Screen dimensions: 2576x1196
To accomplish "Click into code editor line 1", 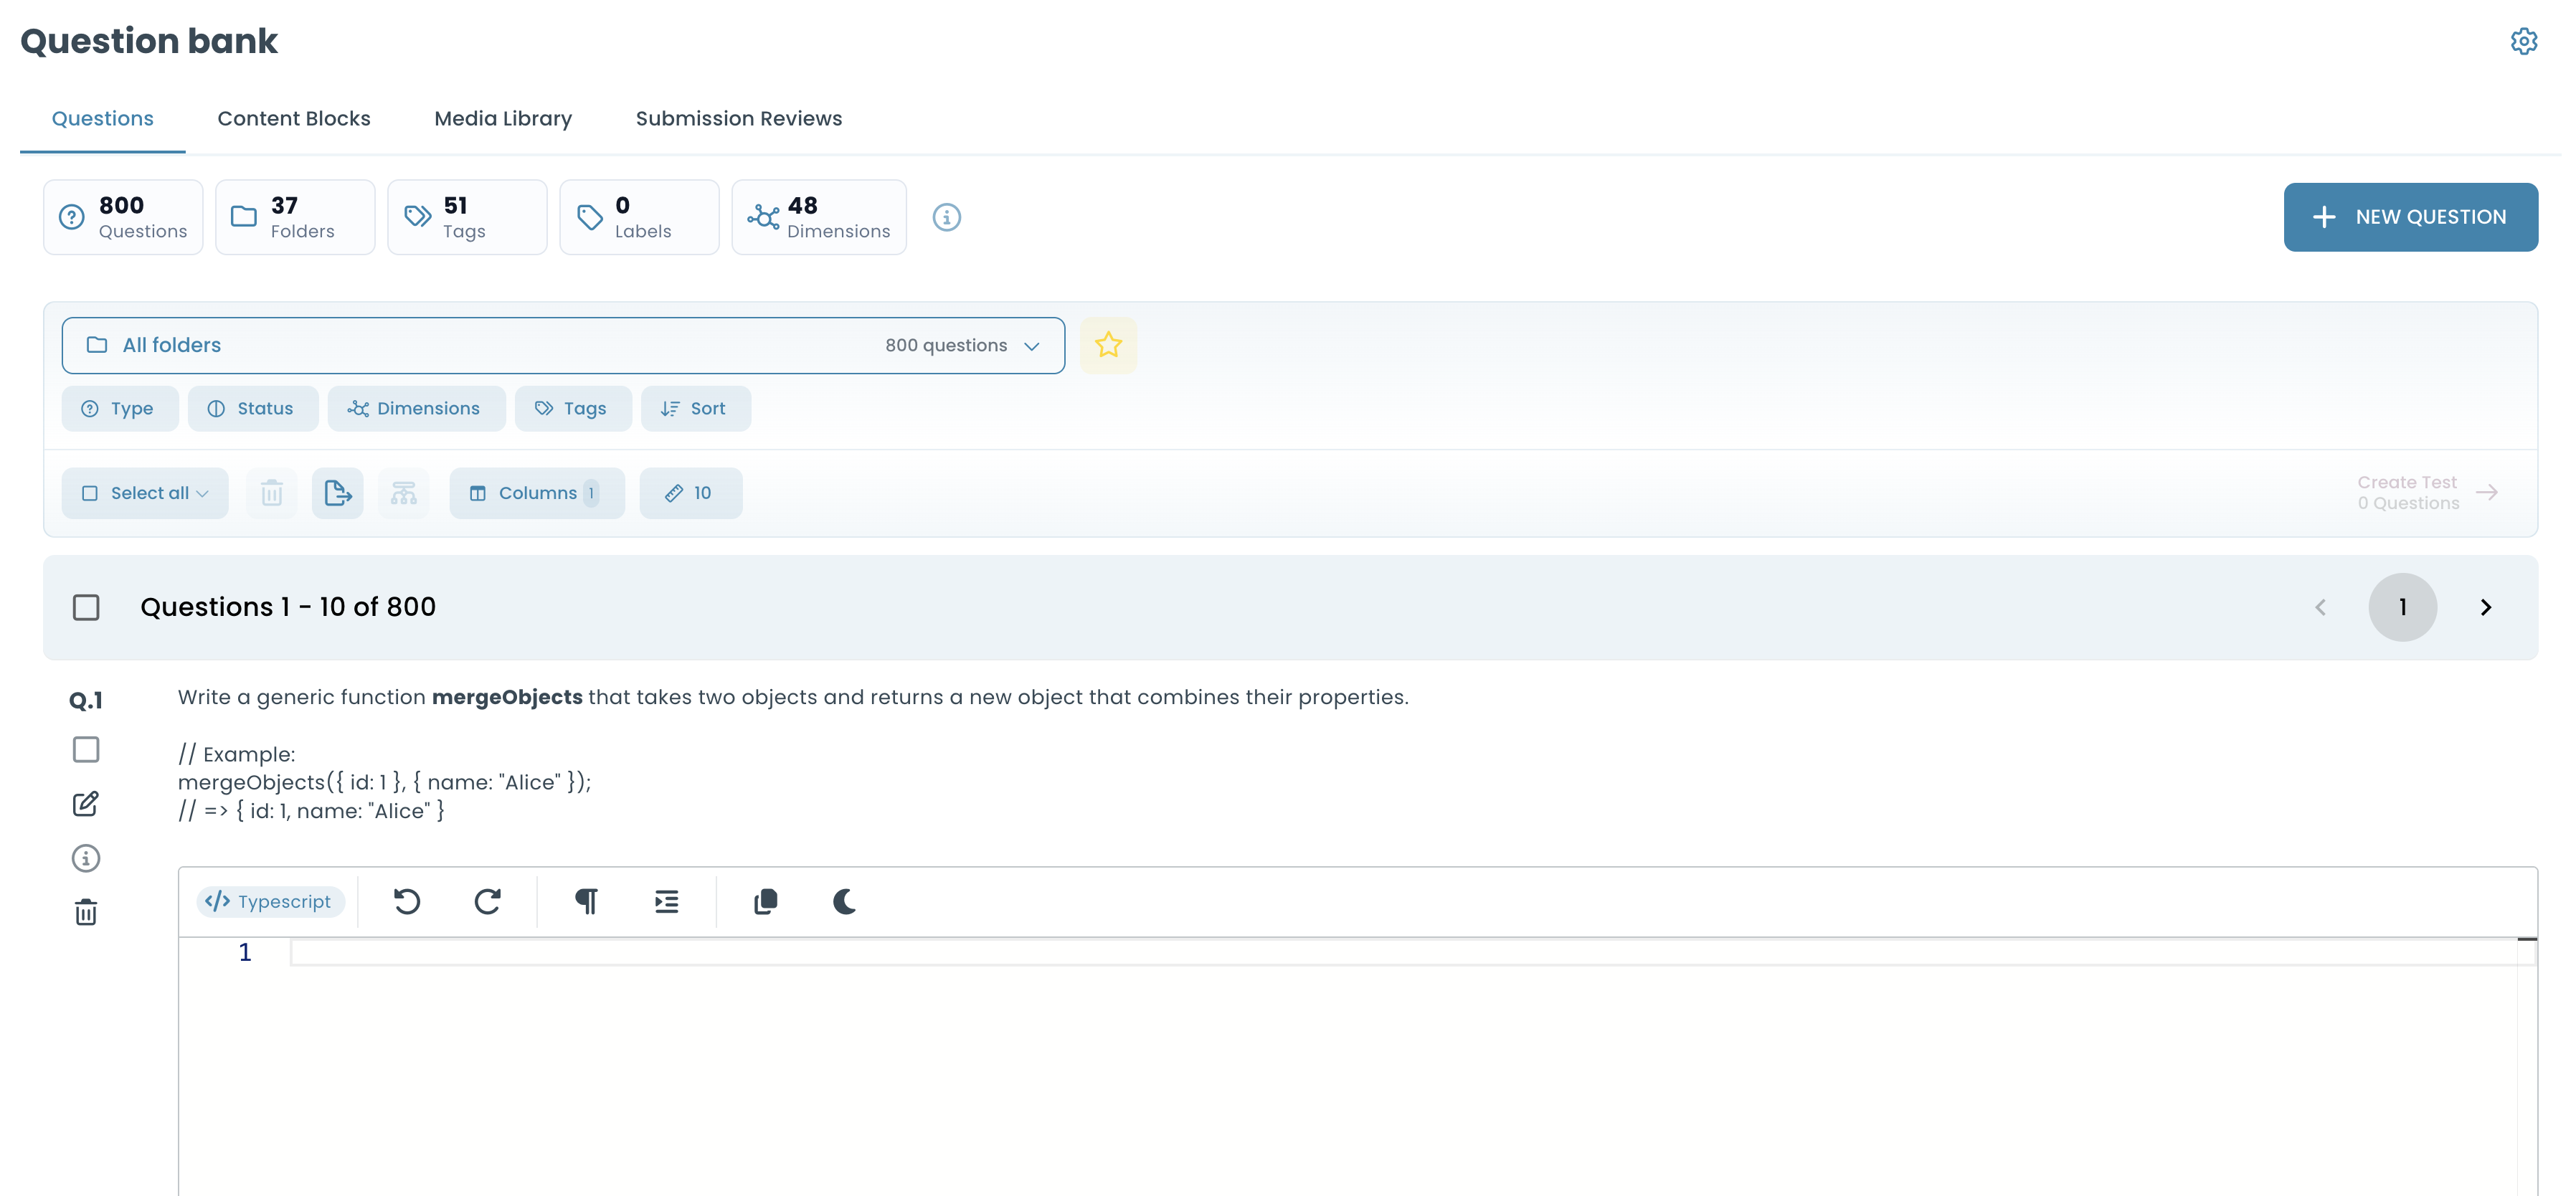I will click(1412, 953).
